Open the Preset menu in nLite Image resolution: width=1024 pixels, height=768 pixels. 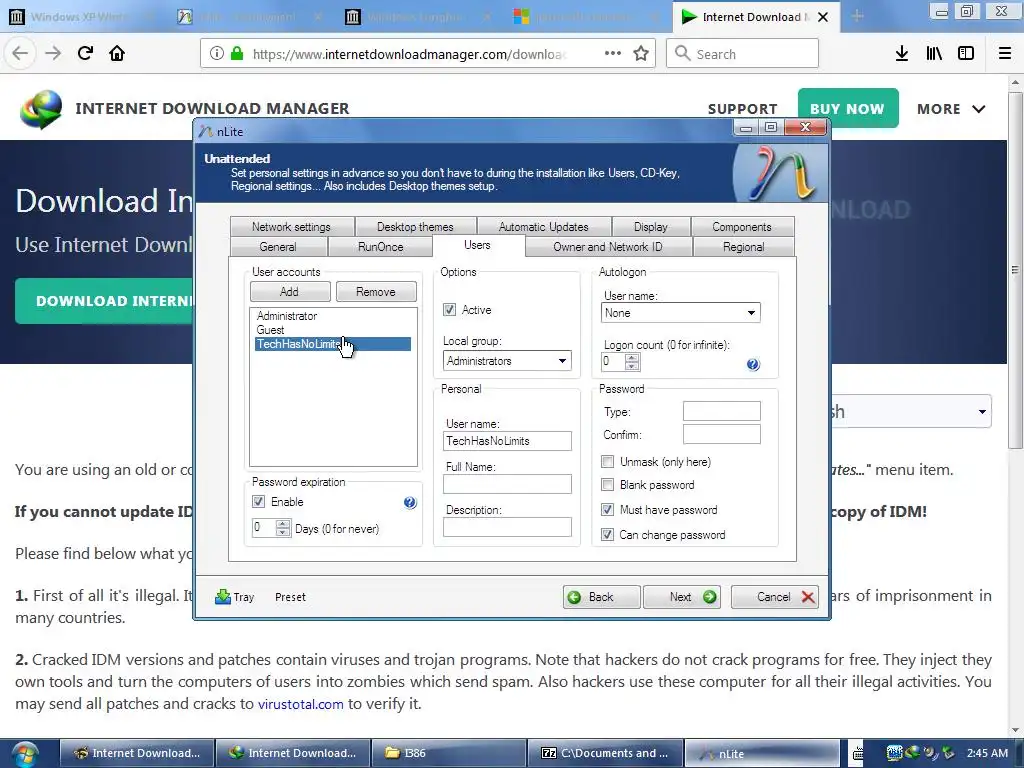290,597
